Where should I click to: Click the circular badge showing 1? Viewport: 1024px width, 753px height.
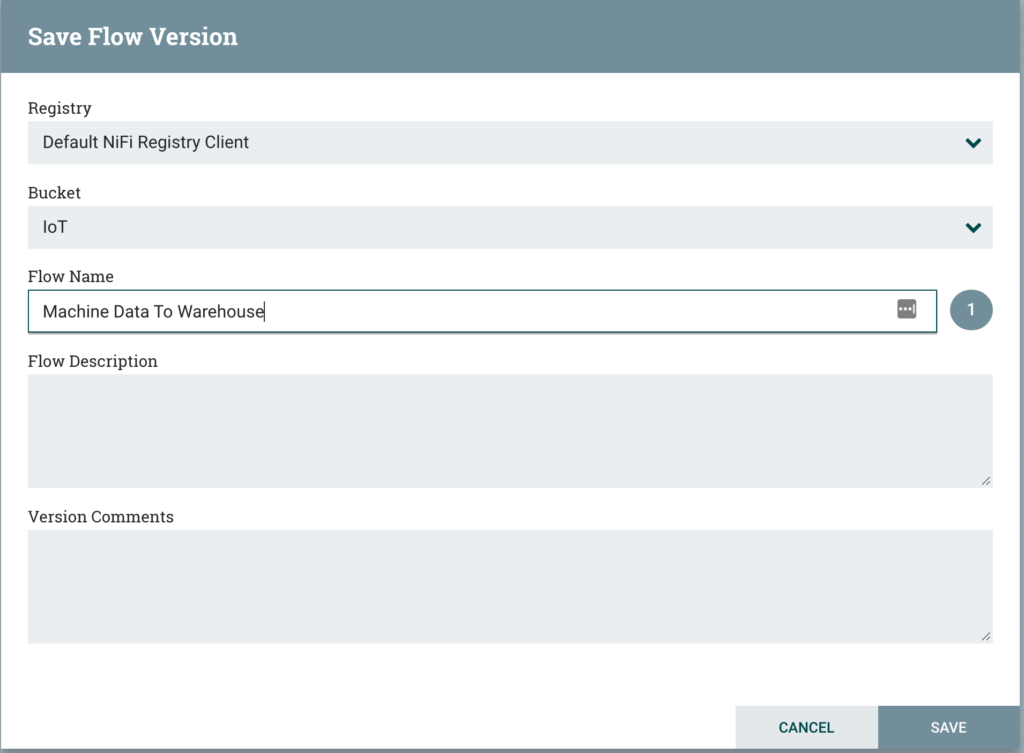pyautogui.click(x=970, y=310)
